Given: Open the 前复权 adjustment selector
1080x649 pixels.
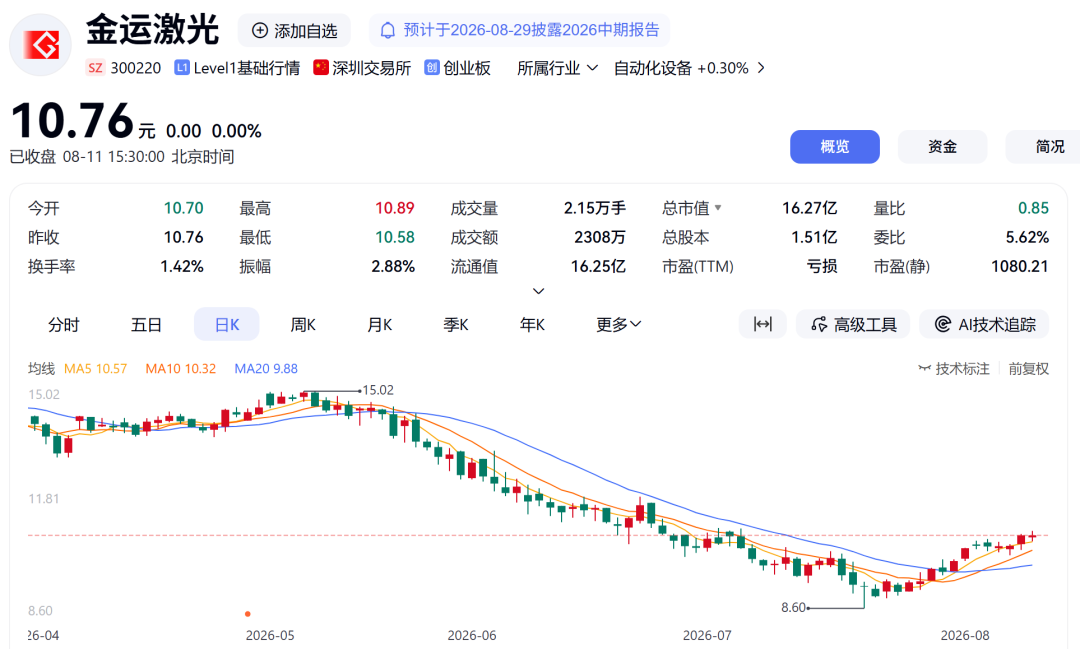Looking at the screenshot, I should point(1028,369).
